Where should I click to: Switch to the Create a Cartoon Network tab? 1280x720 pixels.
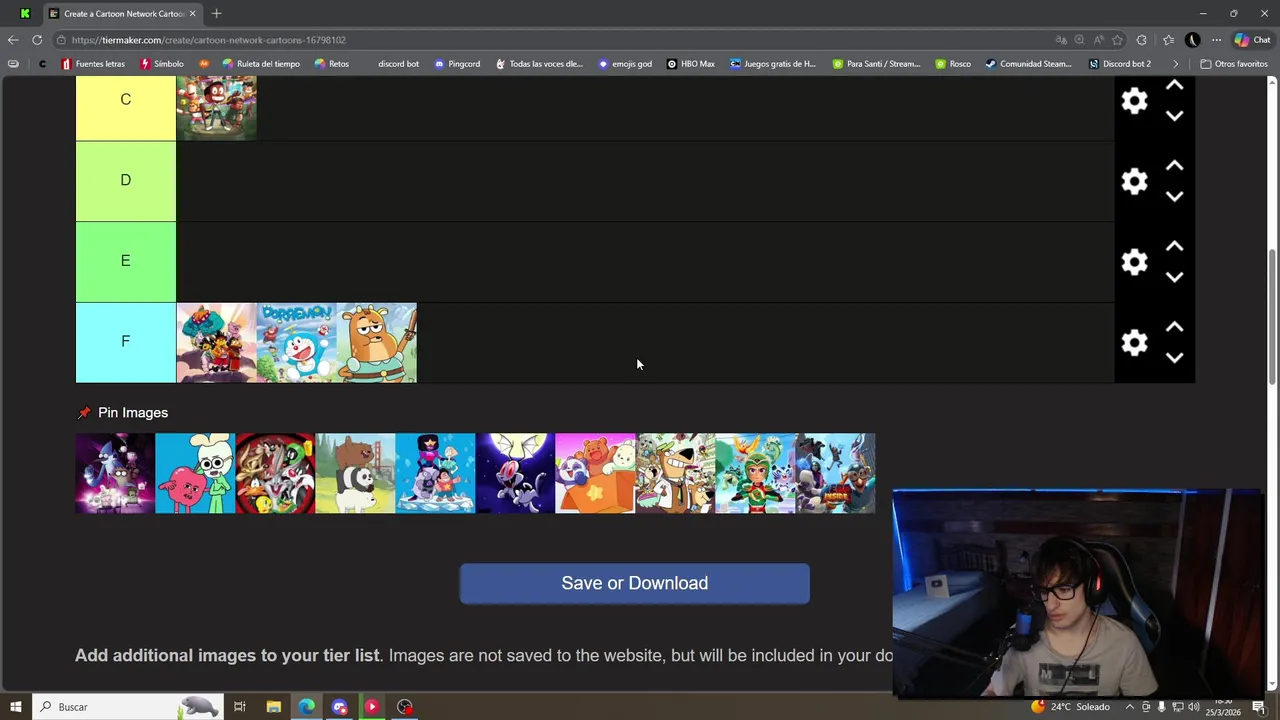coord(122,13)
